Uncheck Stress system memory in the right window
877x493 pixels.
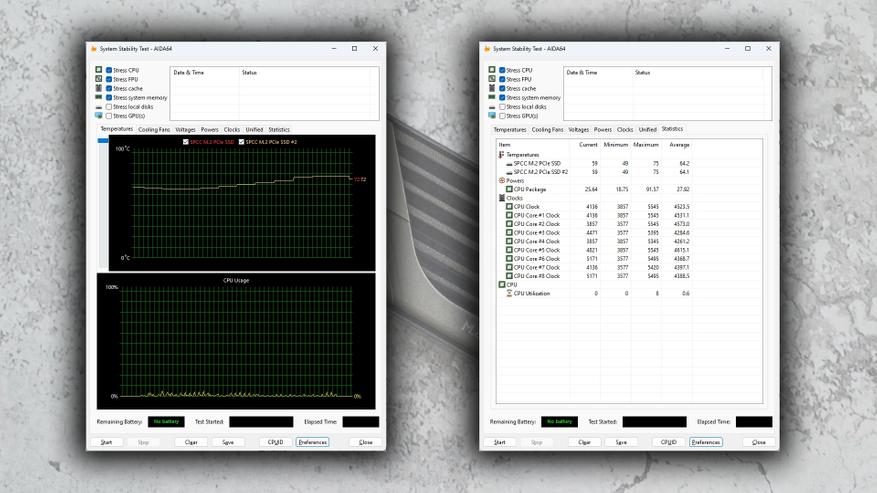point(502,98)
